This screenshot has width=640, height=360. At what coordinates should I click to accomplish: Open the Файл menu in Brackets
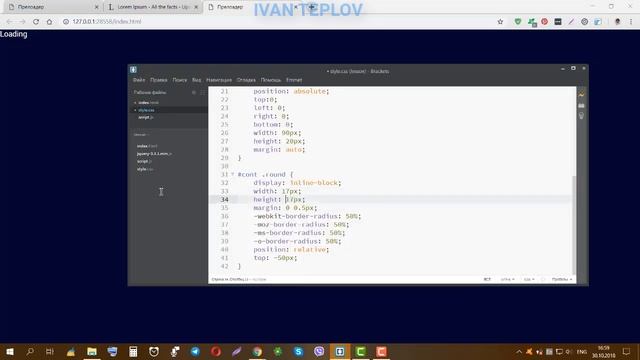tap(139, 80)
